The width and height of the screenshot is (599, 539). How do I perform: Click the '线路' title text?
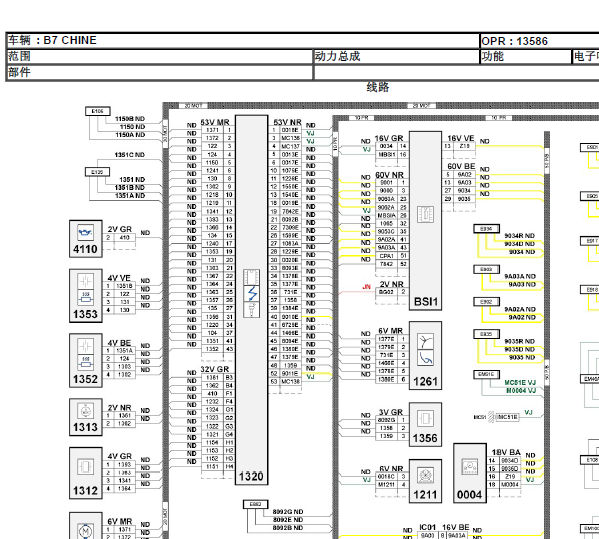378,87
